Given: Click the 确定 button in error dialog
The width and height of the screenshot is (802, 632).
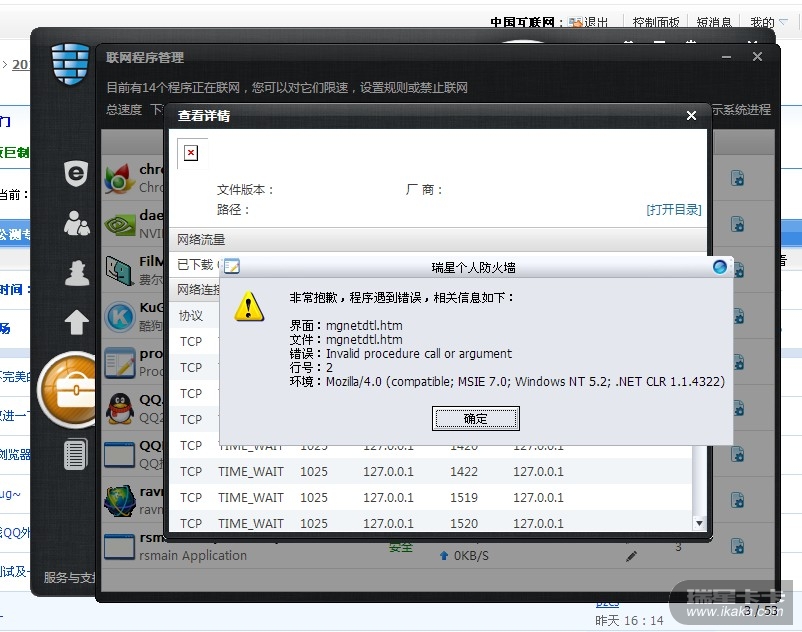Looking at the screenshot, I should click(x=475, y=418).
